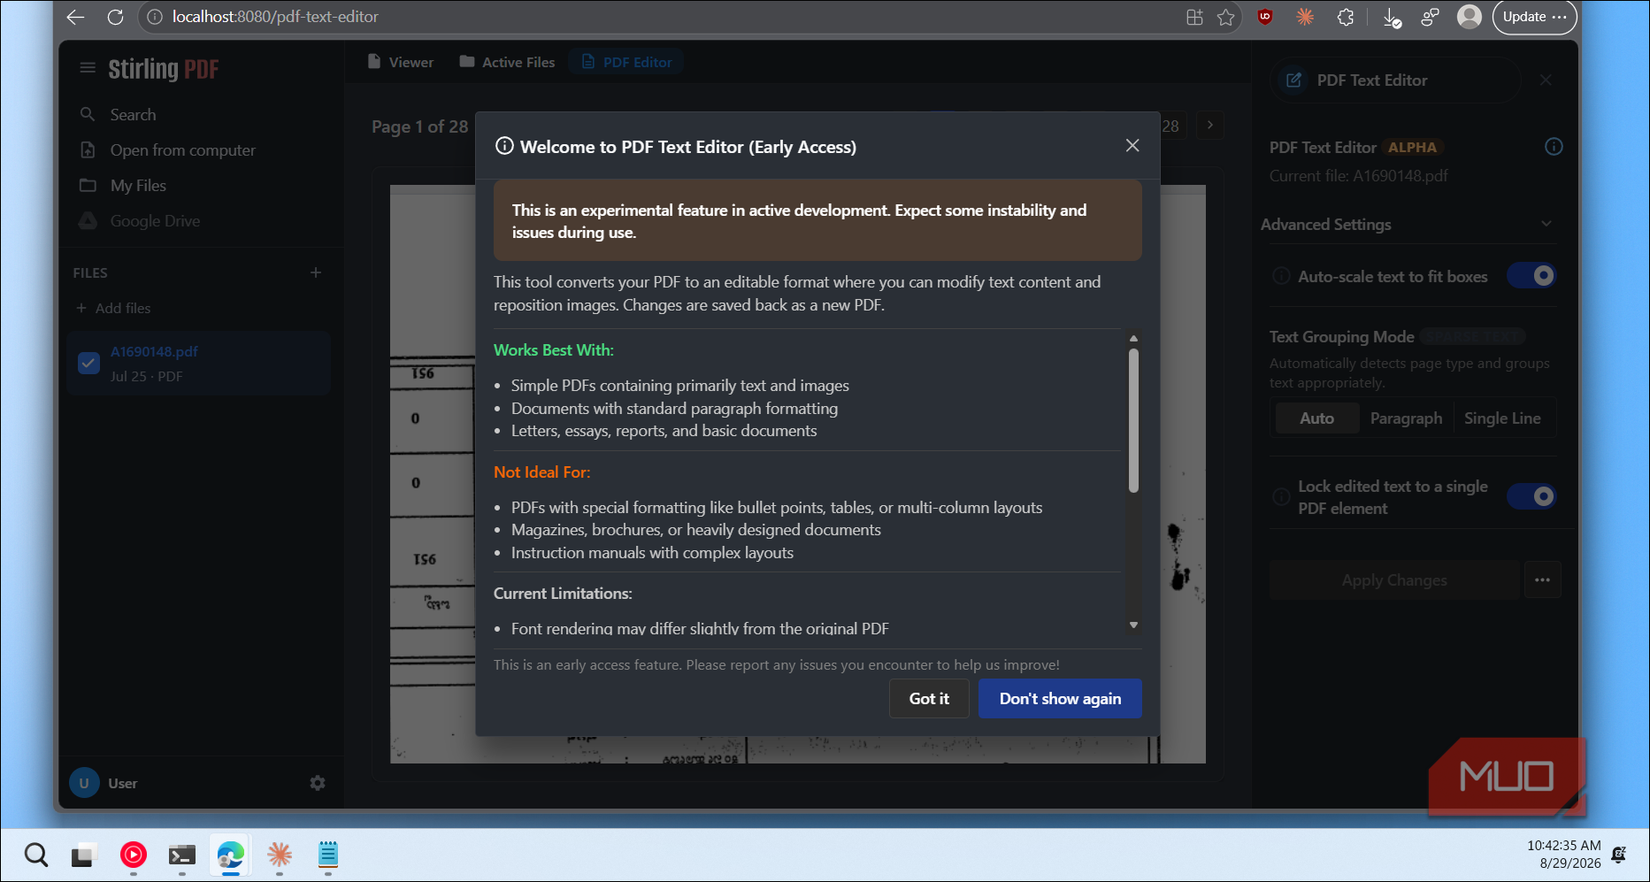Click the bookmark star icon

point(1226,17)
